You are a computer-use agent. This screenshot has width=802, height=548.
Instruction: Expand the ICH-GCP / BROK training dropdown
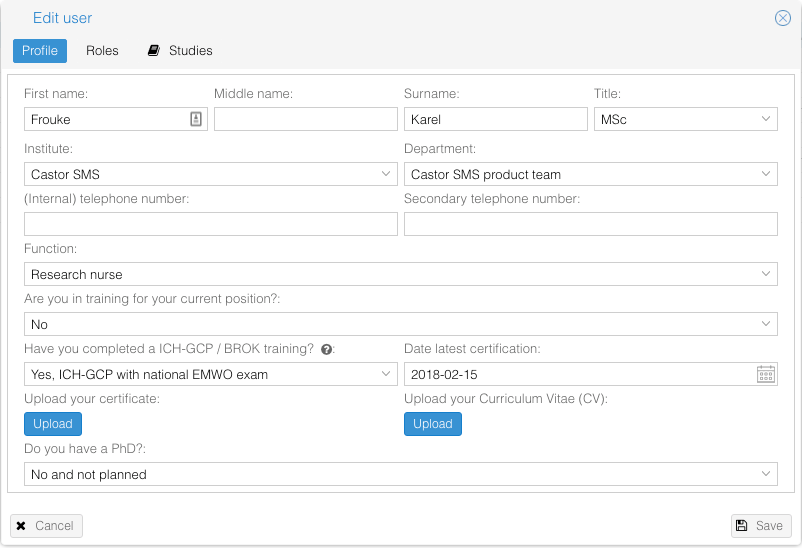(x=211, y=375)
